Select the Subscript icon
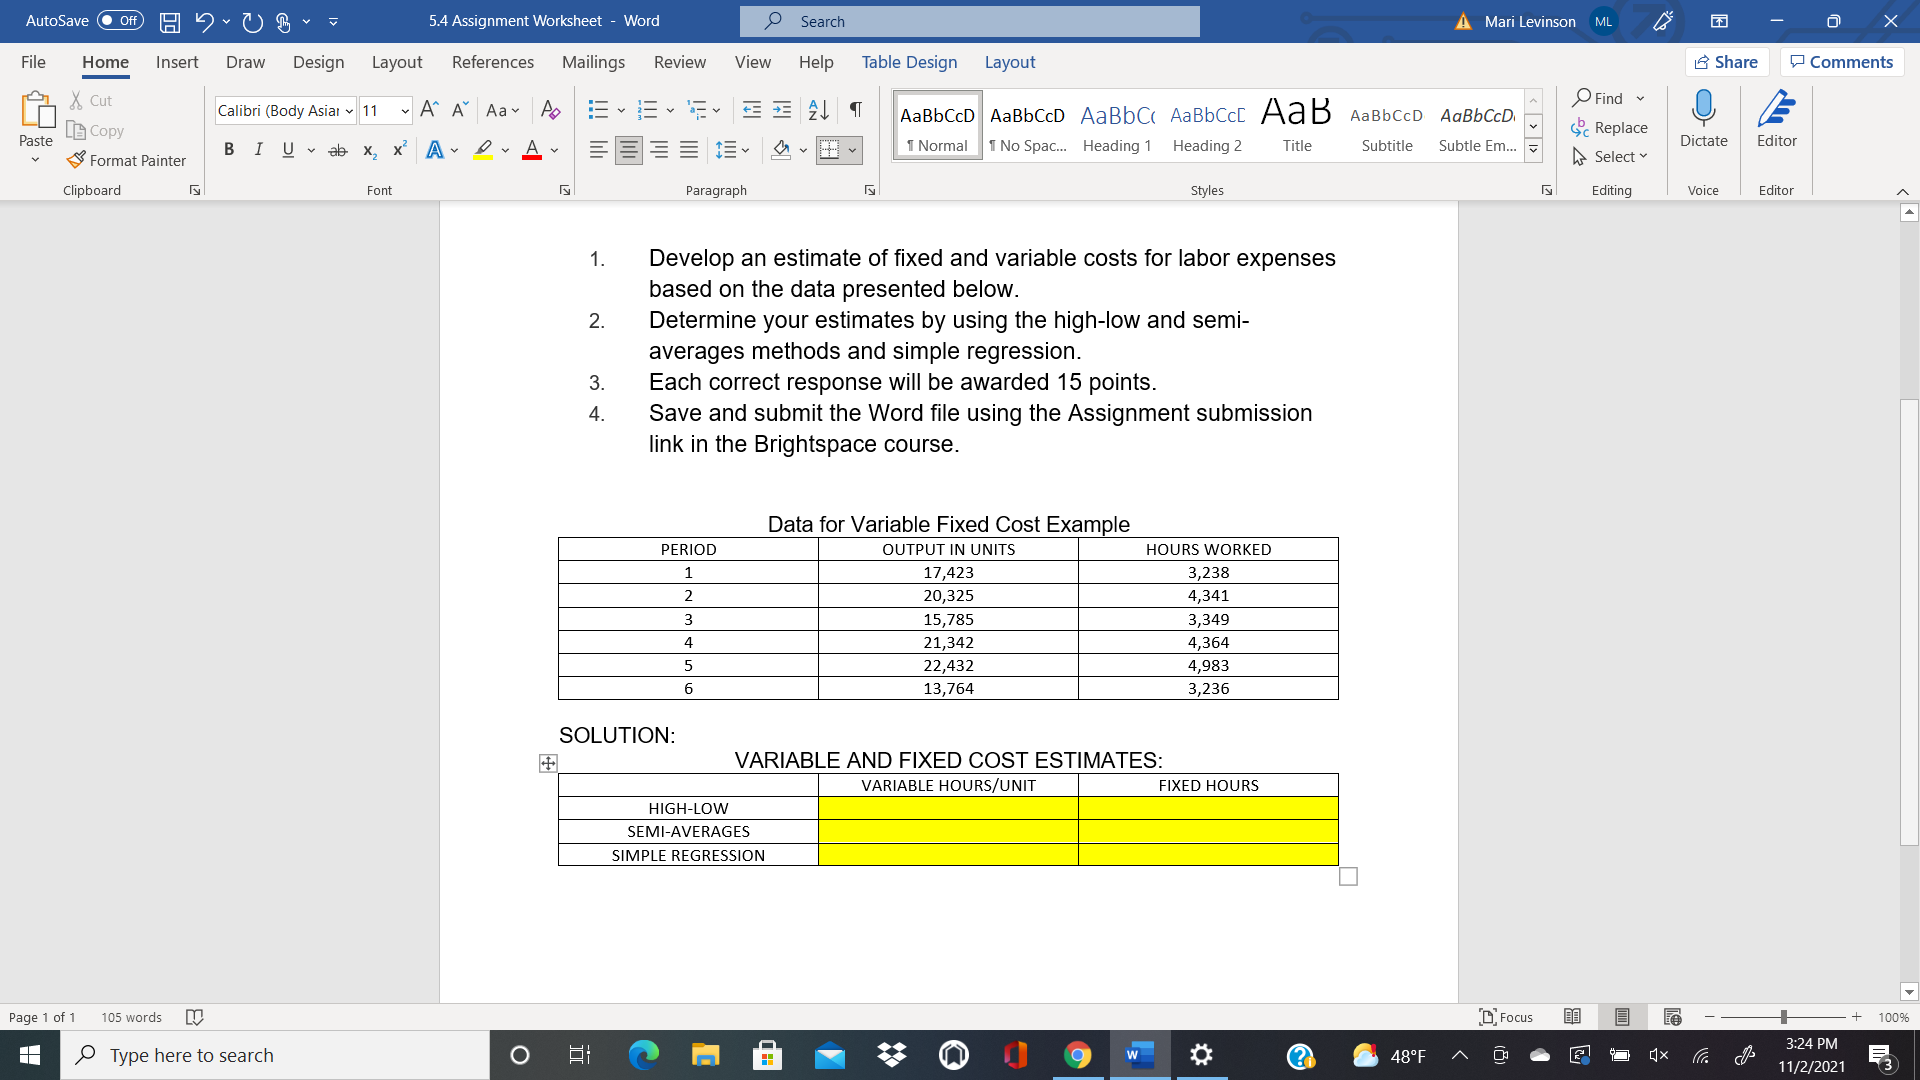This screenshot has height=1080, width=1920. (x=368, y=149)
